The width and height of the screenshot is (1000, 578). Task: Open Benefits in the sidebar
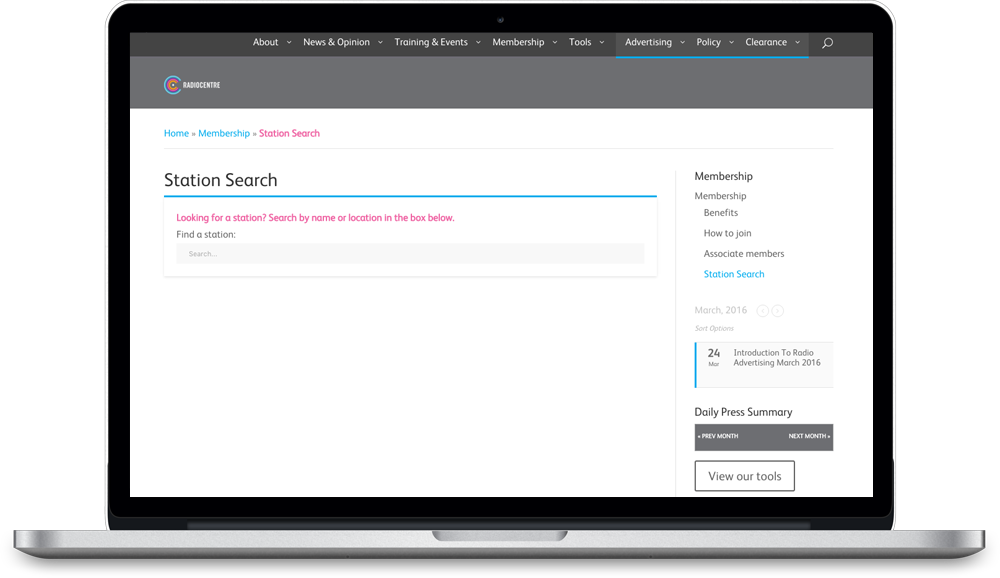pyautogui.click(x=720, y=213)
